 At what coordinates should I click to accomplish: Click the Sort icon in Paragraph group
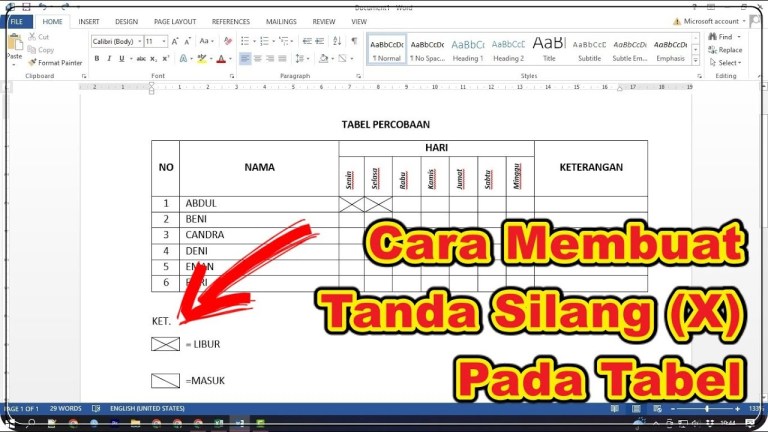click(337, 41)
